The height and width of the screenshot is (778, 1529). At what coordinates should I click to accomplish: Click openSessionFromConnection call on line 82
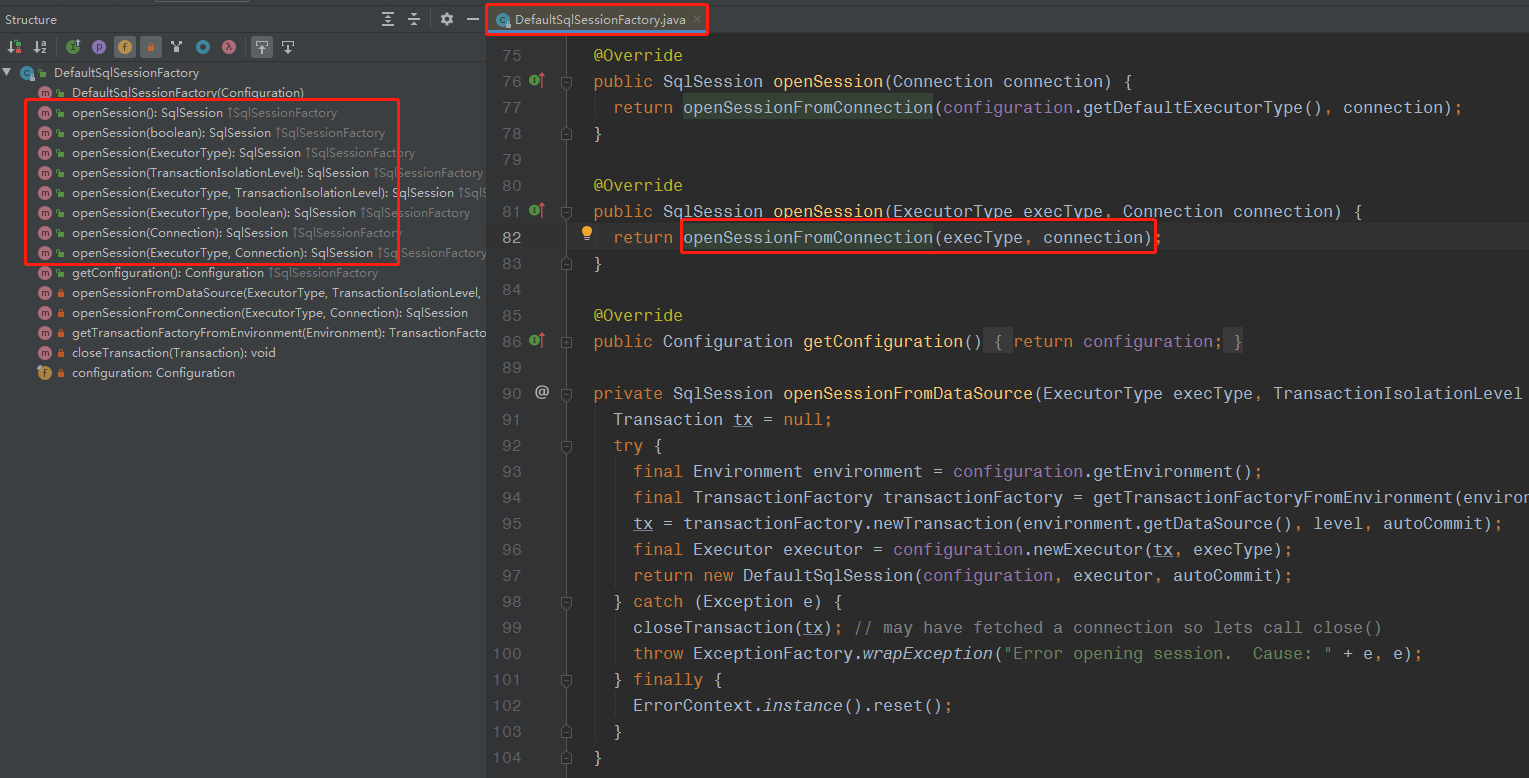pos(808,237)
